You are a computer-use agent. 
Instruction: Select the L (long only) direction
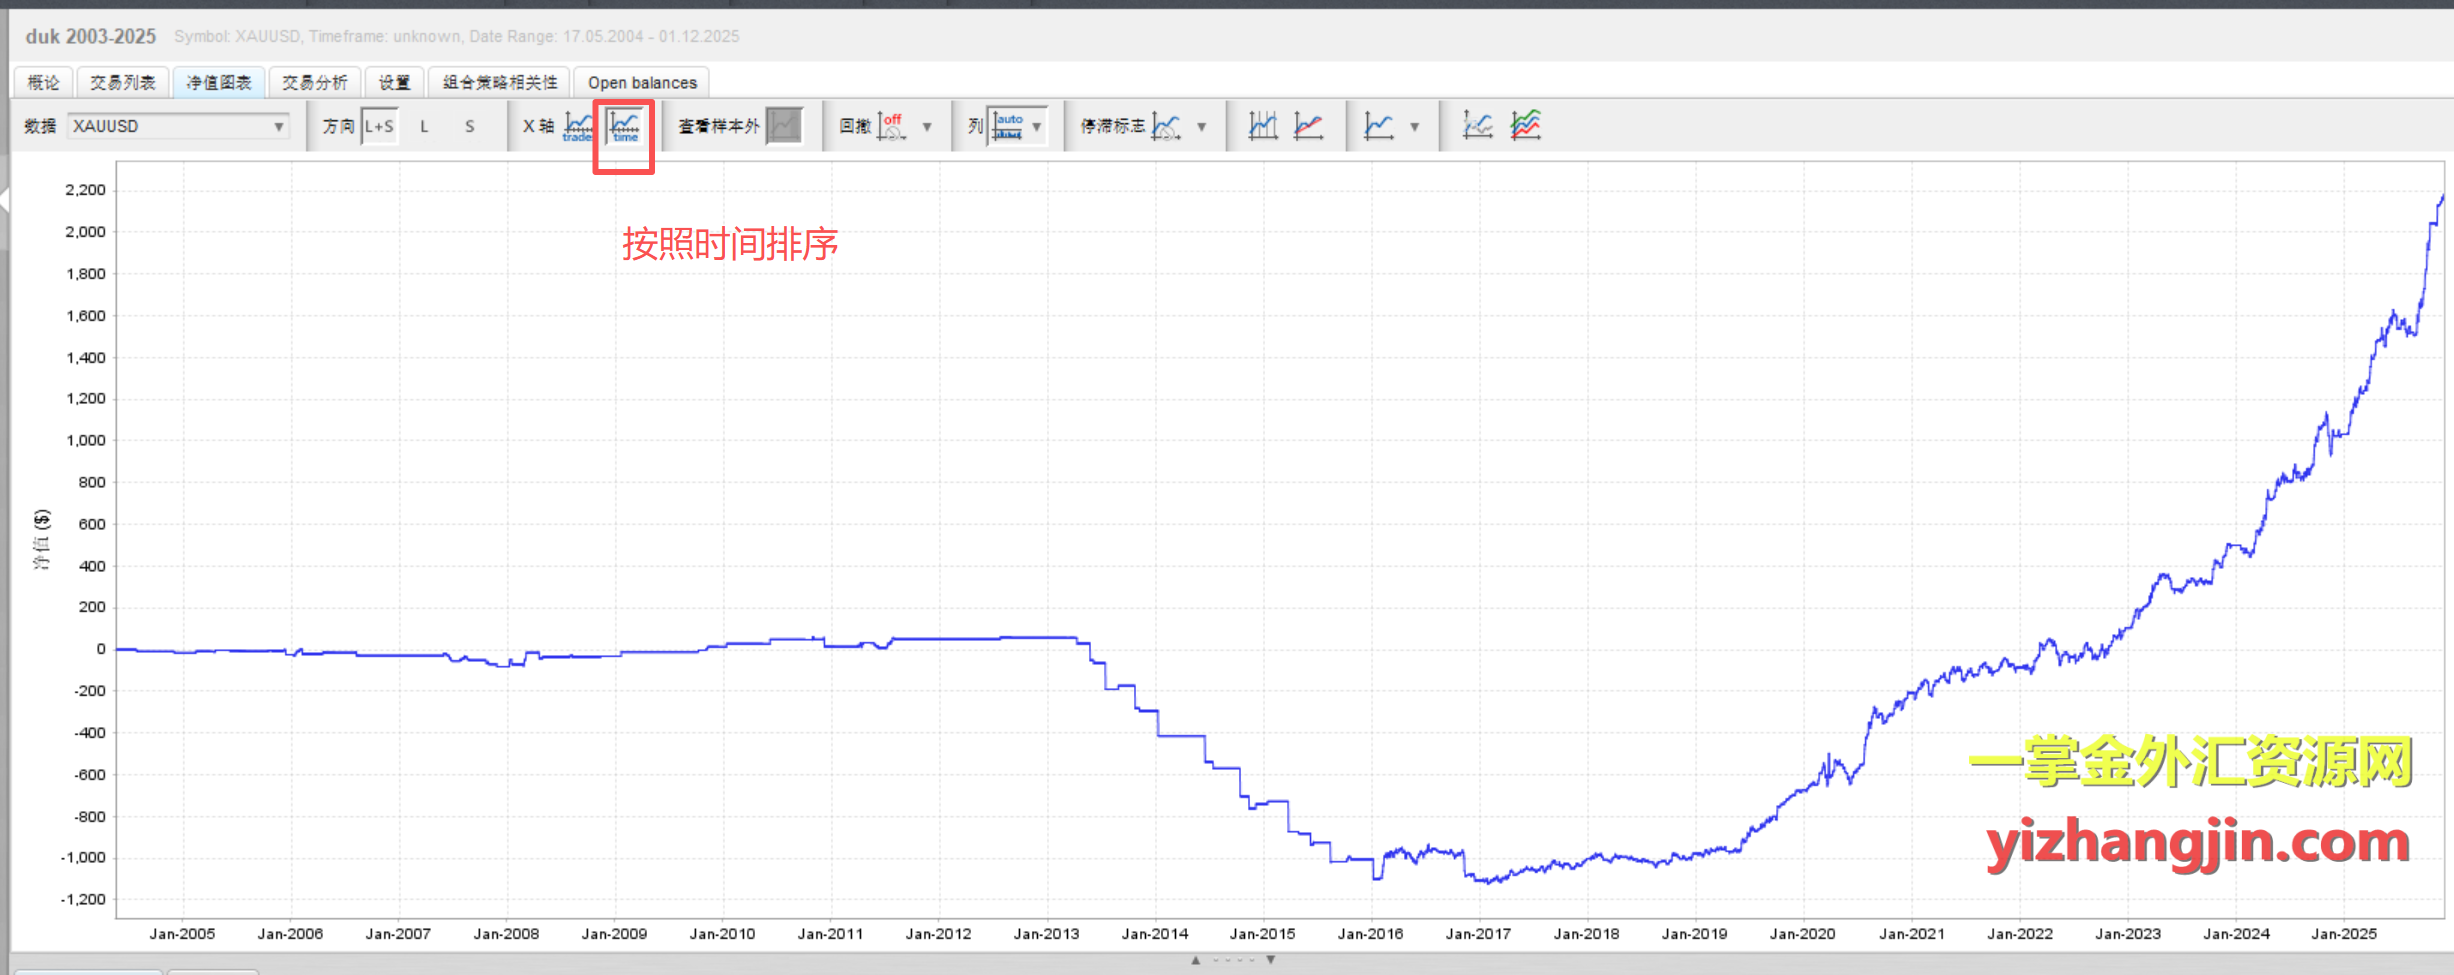pos(424,126)
